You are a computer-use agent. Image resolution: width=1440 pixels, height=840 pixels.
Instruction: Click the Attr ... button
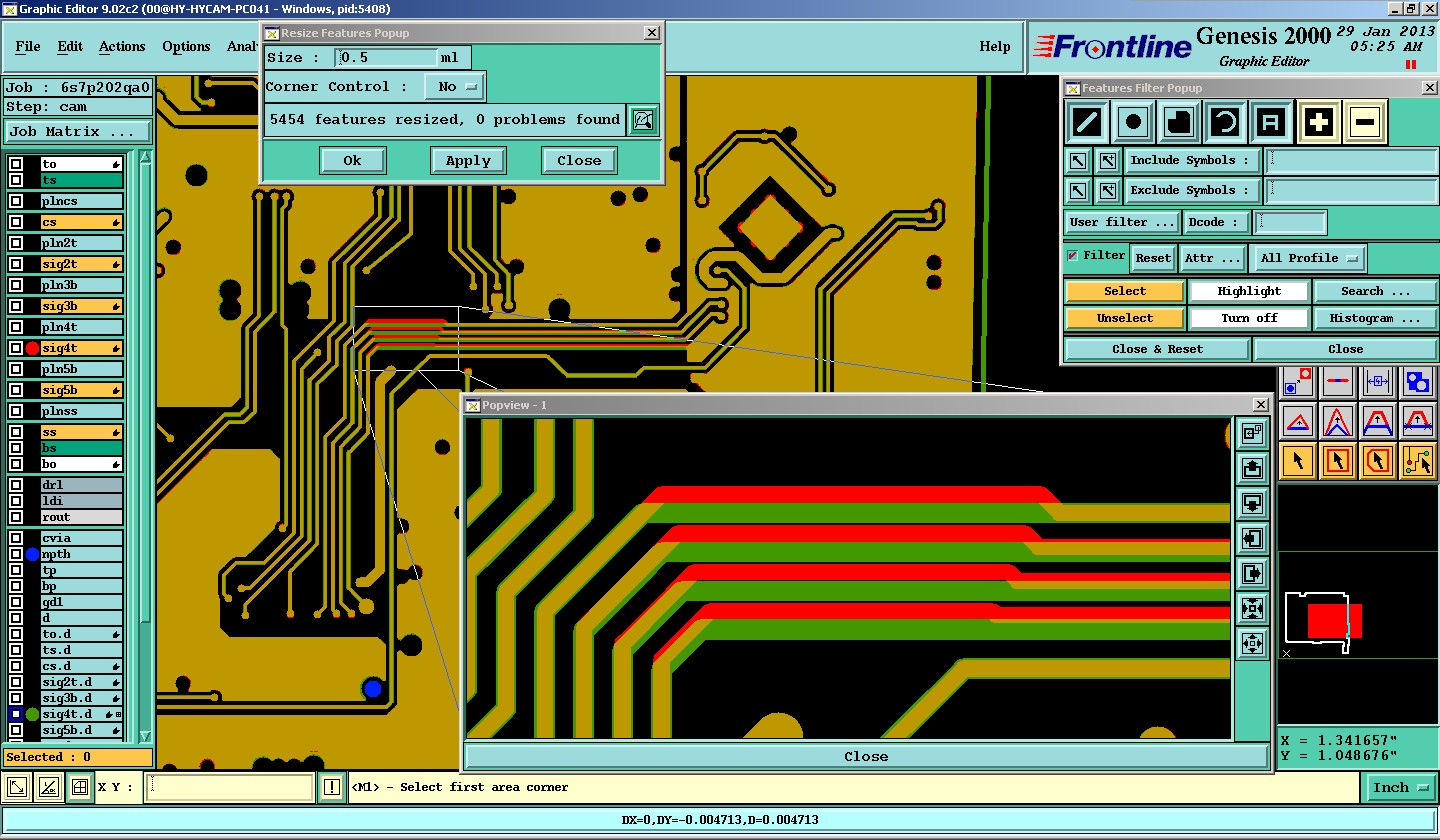pos(1212,258)
